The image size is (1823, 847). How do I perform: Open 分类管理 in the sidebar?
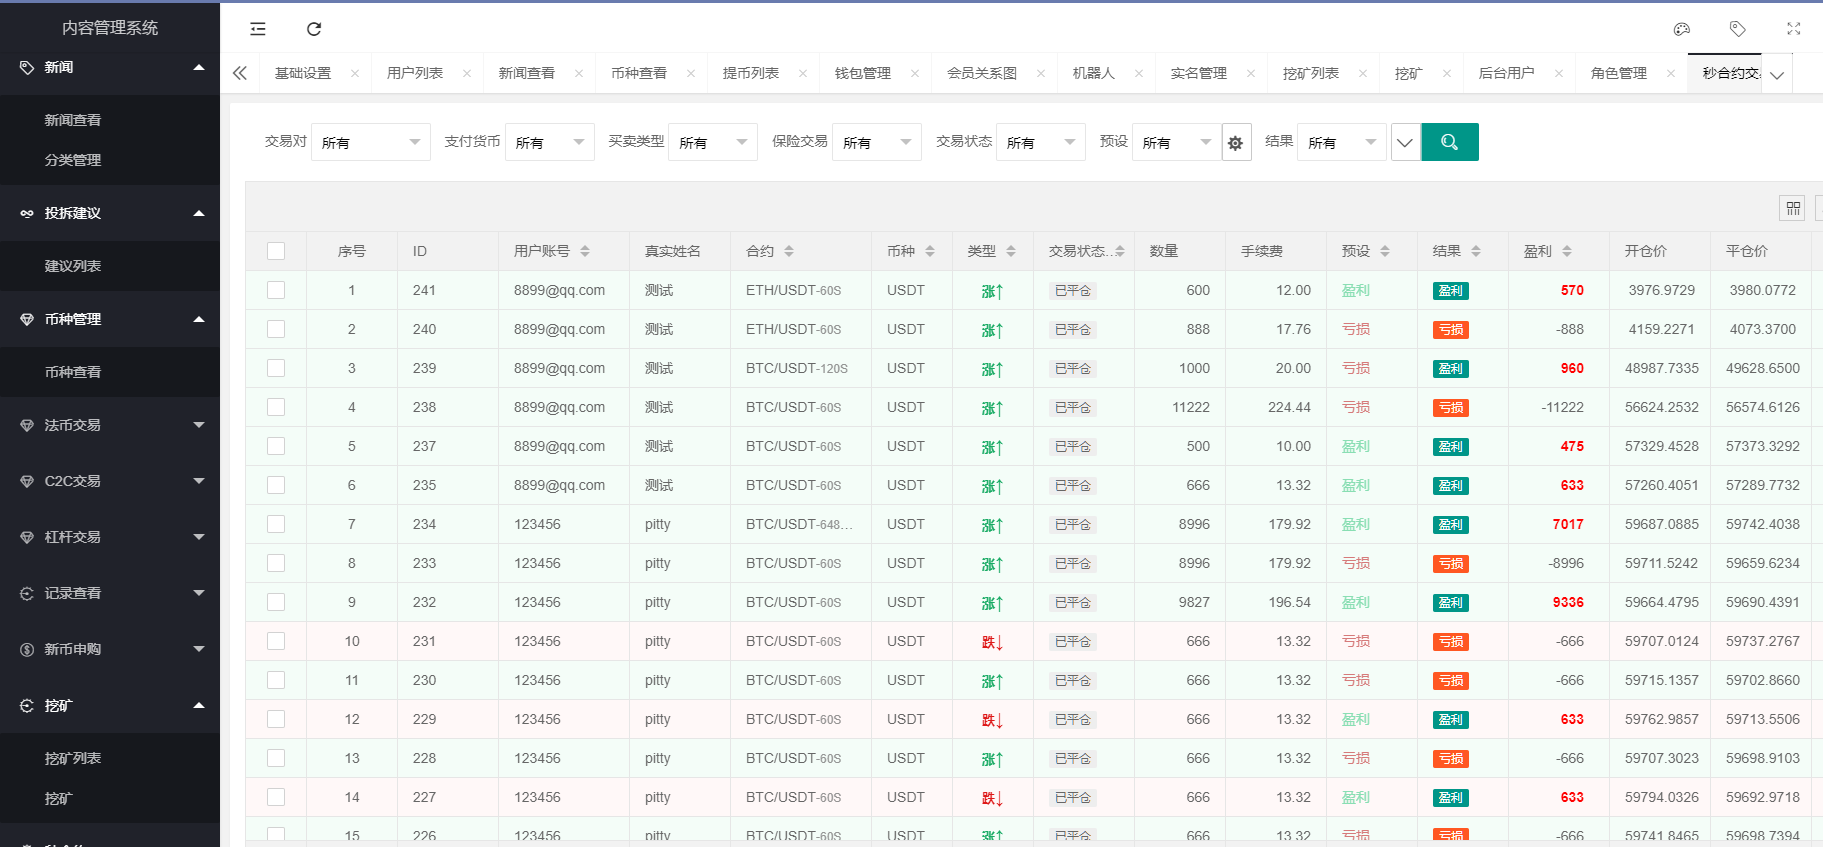[110, 160]
